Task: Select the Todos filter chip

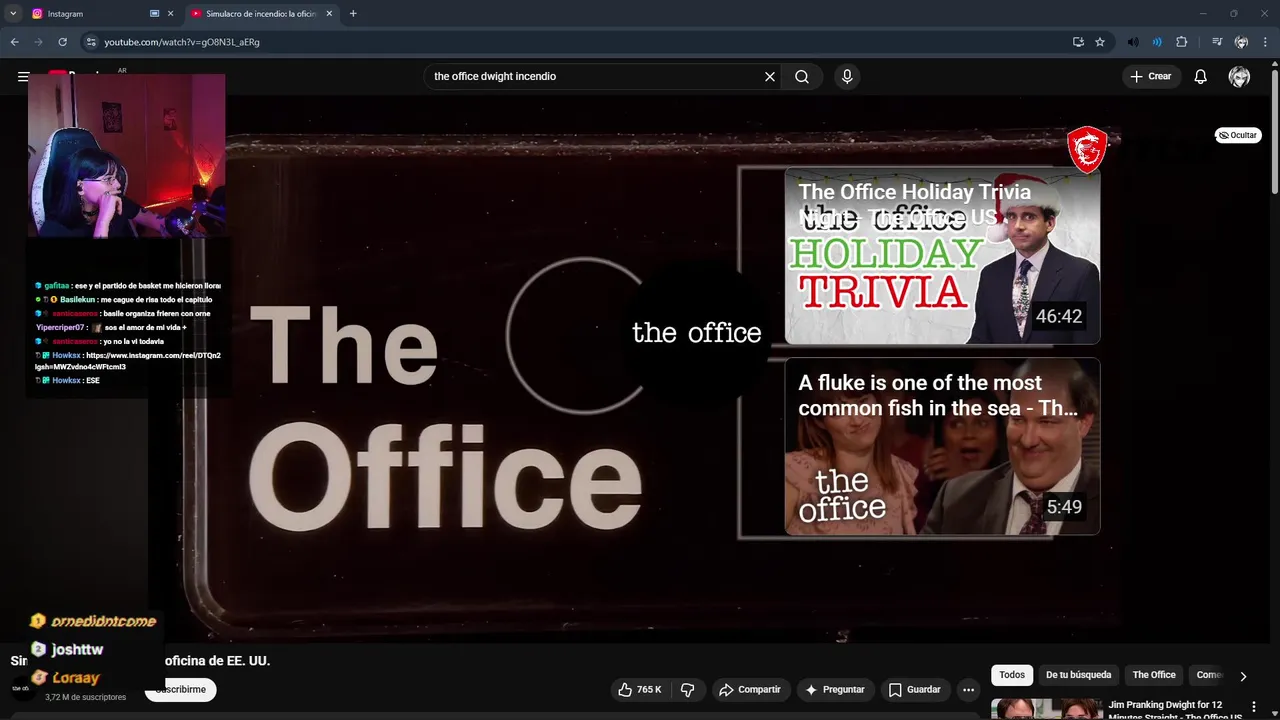Action: pyautogui.click(x=1012, y=675)
